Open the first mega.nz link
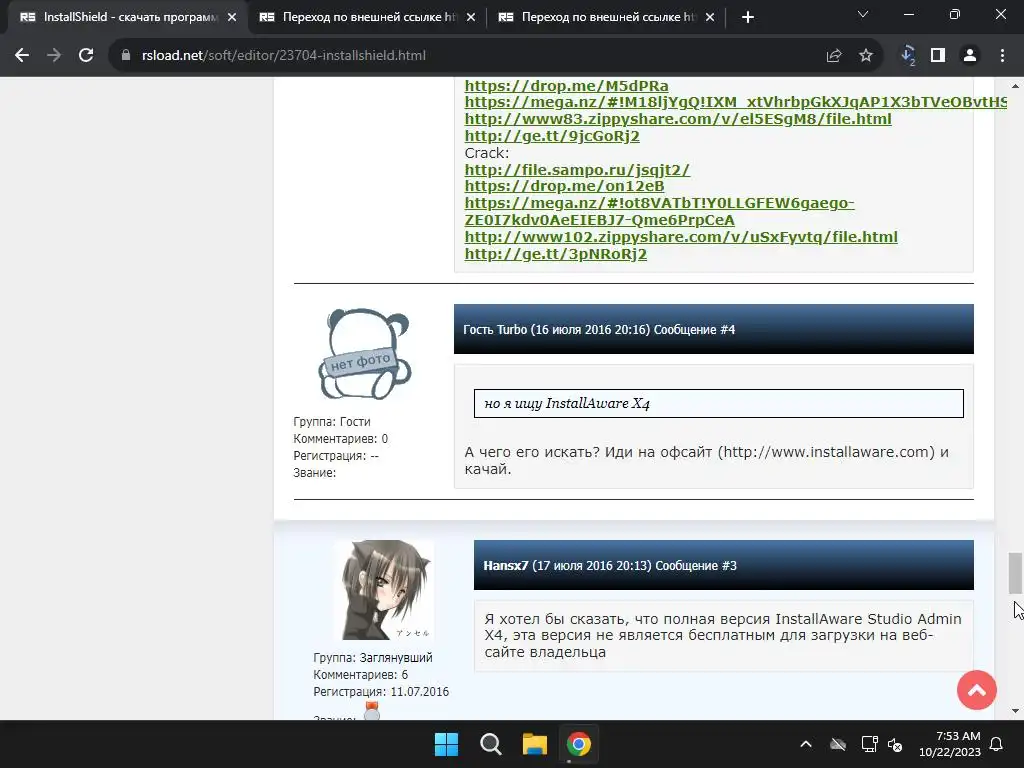 pos(735,103)
